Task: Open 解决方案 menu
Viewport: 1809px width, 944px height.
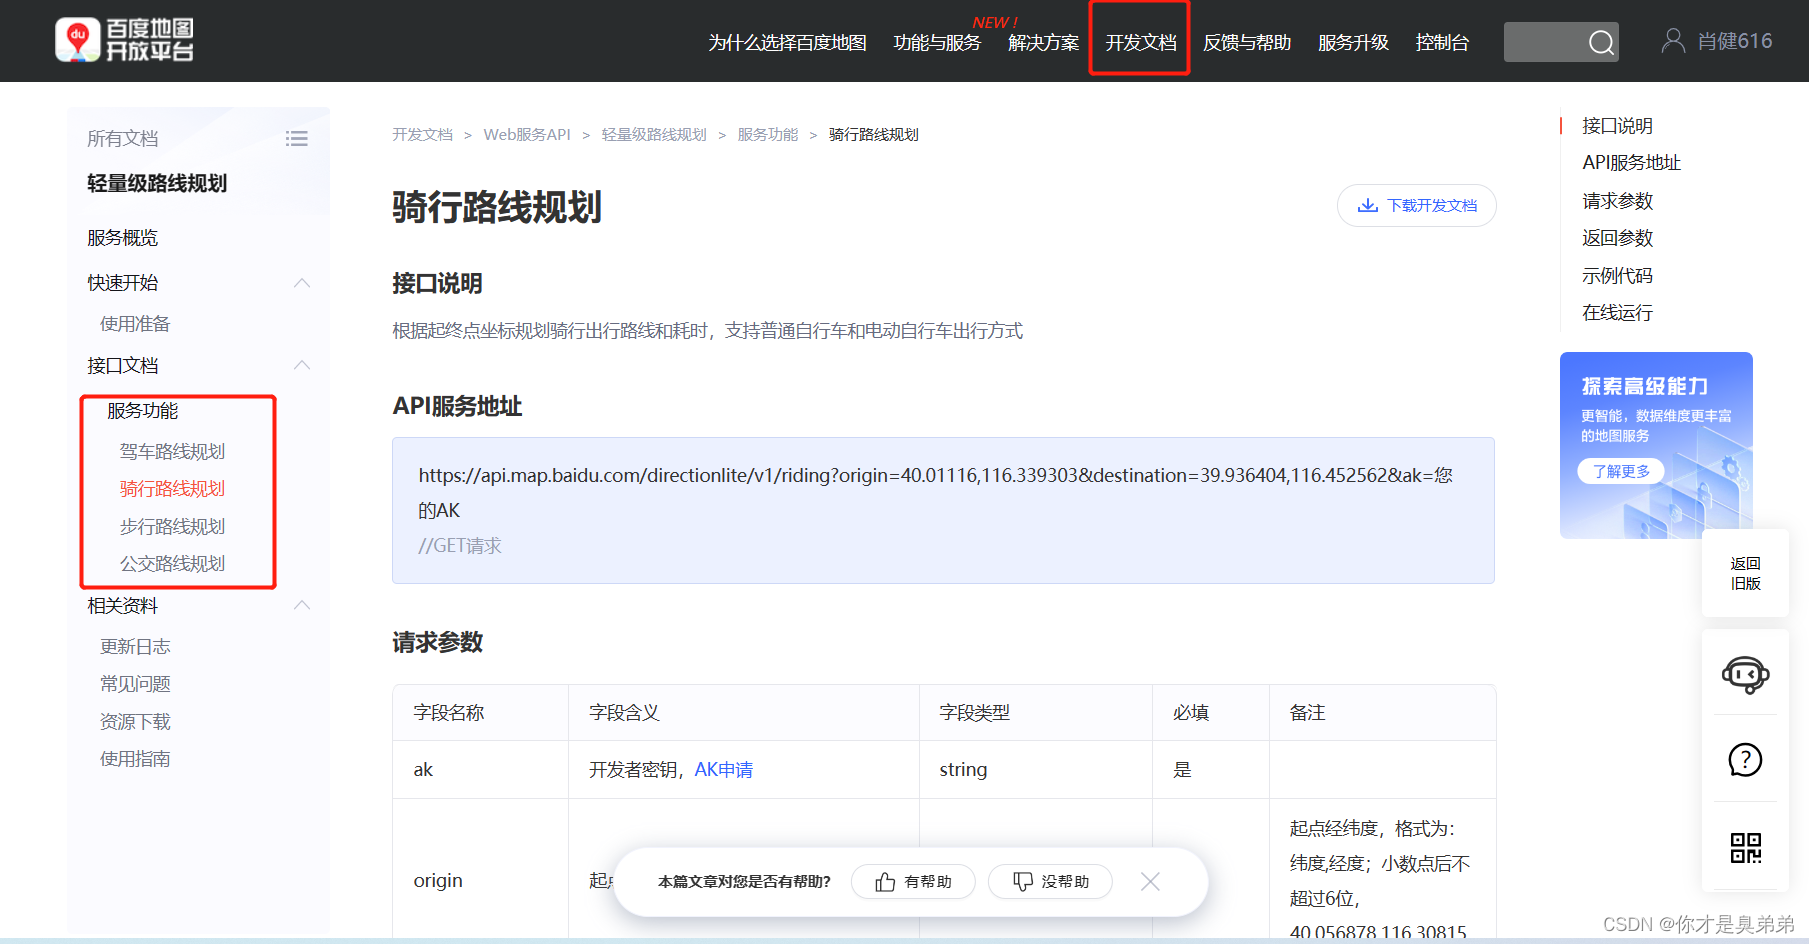Action: coord(1043,42)
